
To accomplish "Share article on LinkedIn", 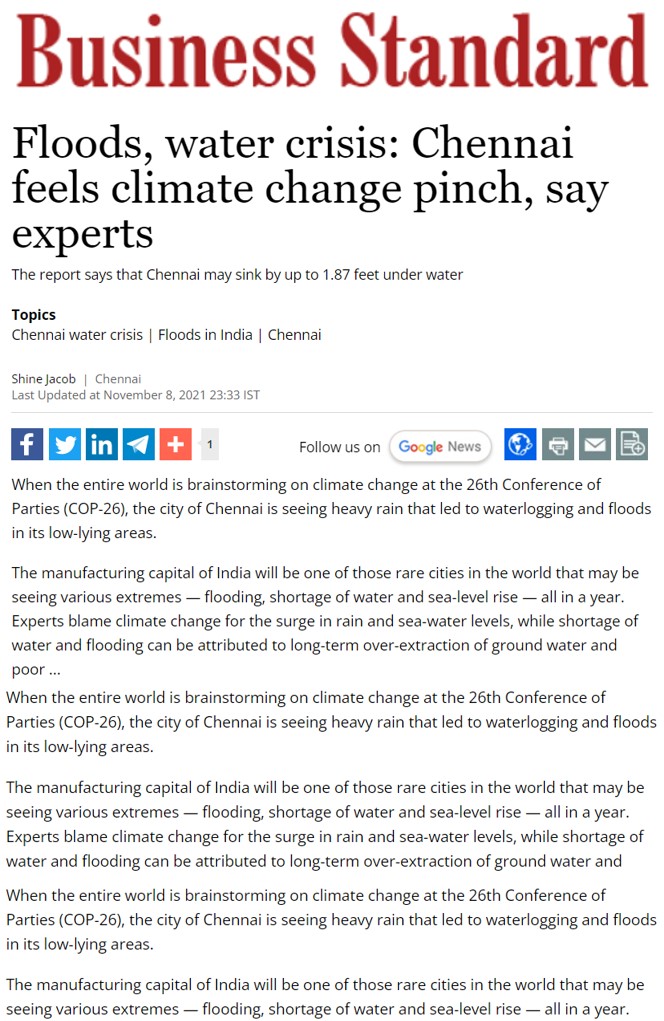I will coord(102,444).
